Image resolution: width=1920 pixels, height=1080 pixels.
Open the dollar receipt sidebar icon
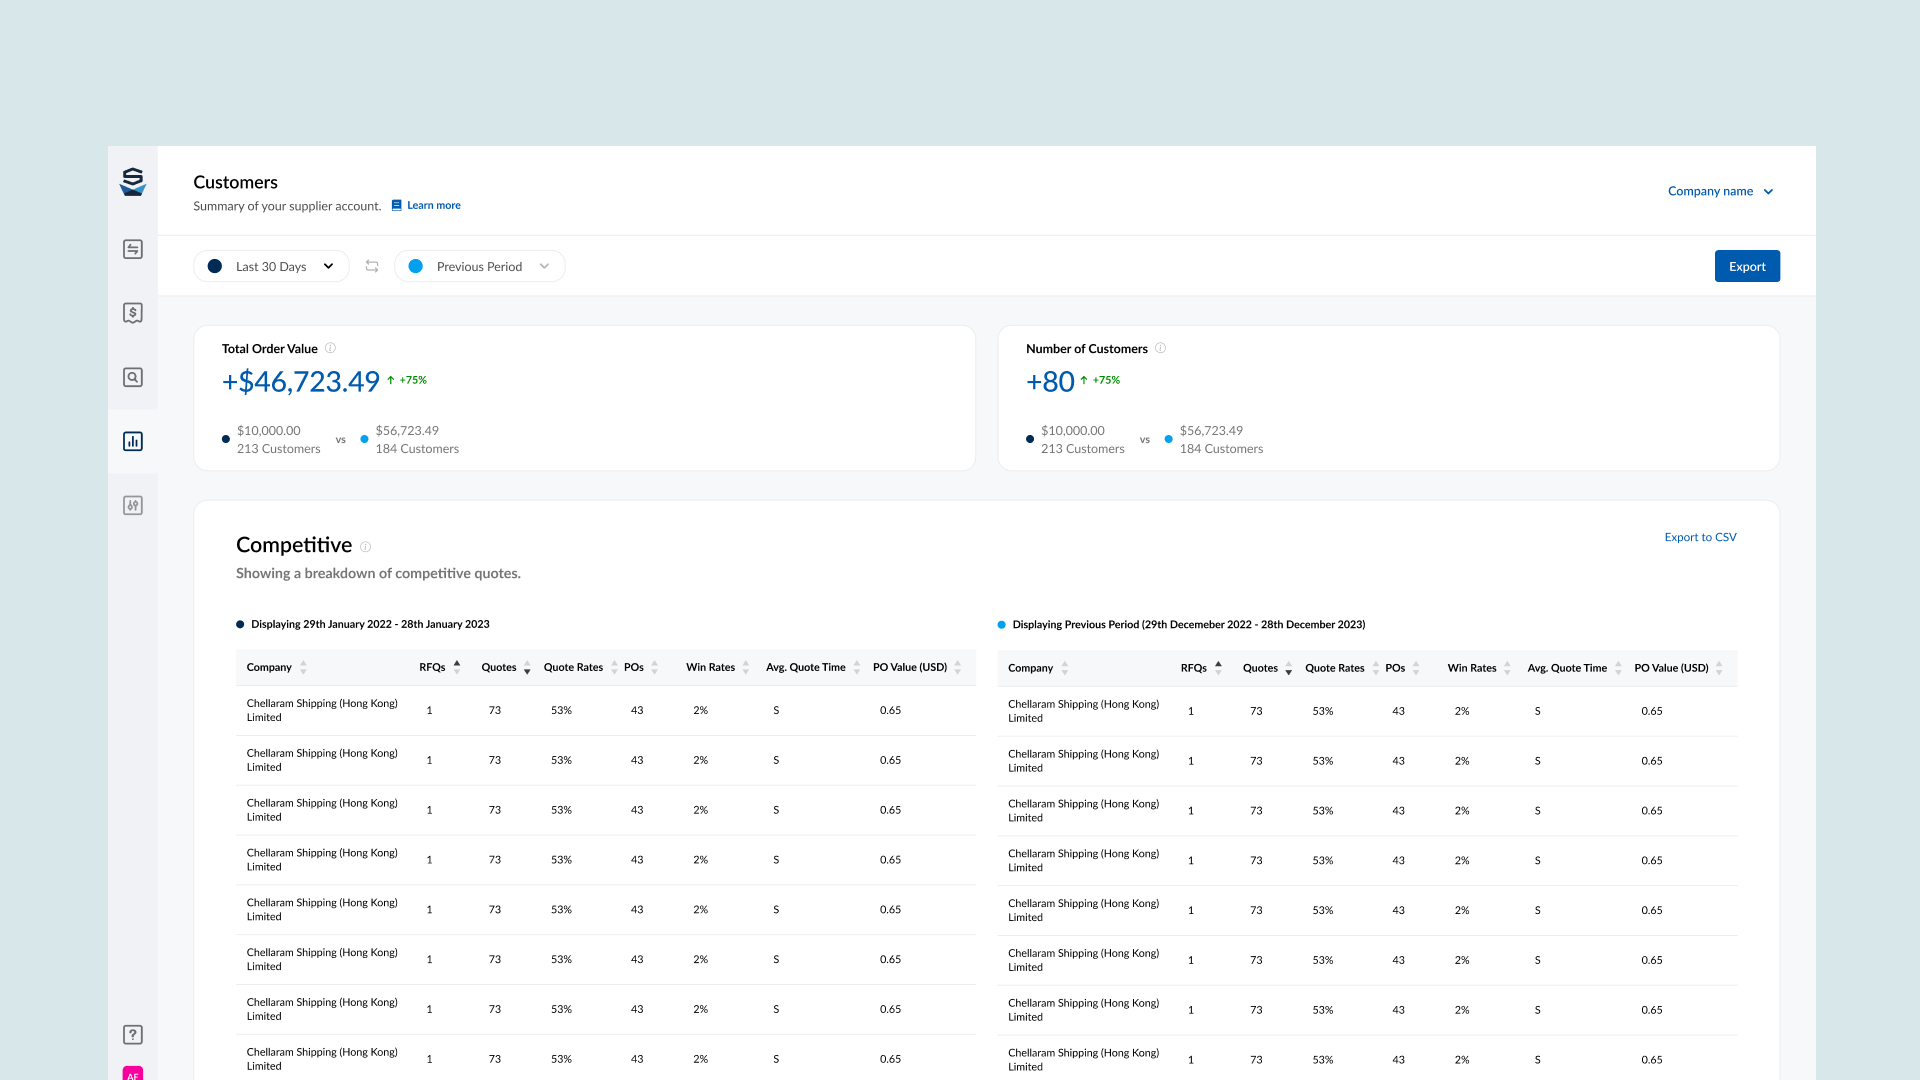click(x=133, y=313)
